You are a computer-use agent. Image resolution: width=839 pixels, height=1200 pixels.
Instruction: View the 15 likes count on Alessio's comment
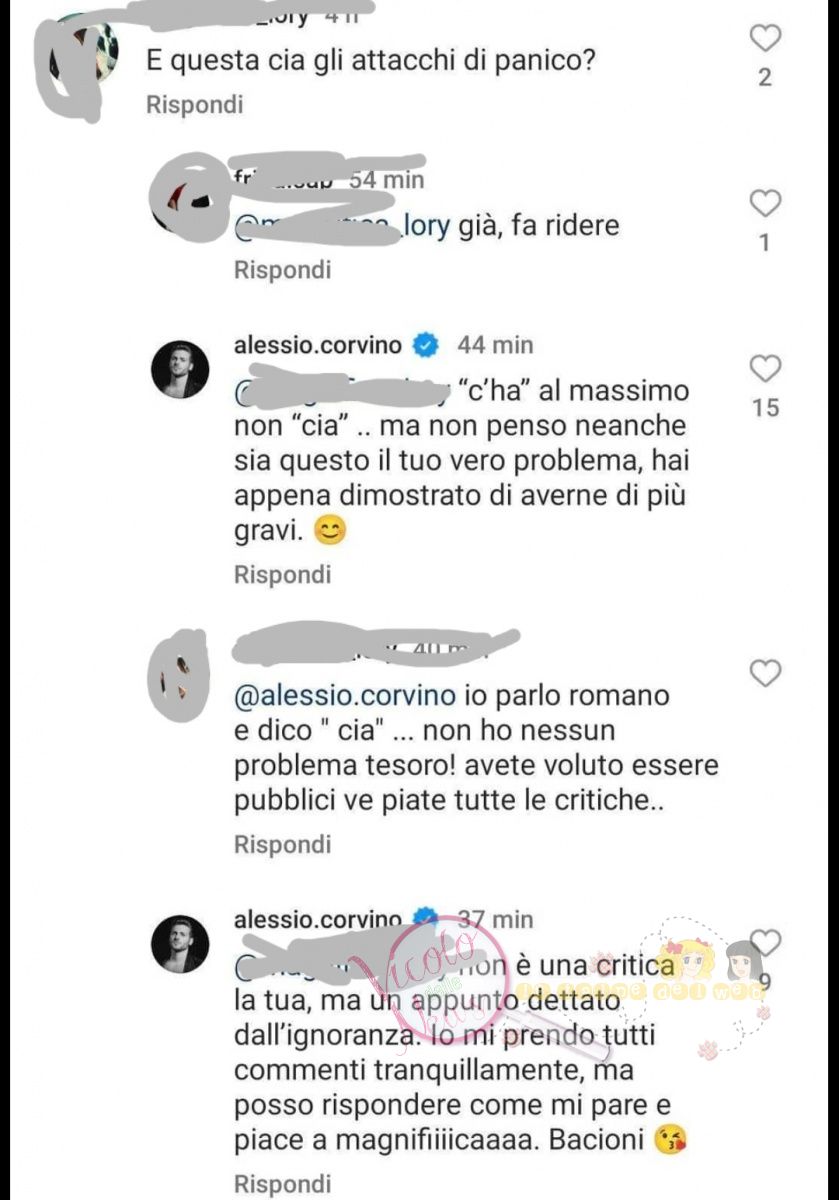click(765, 408)
